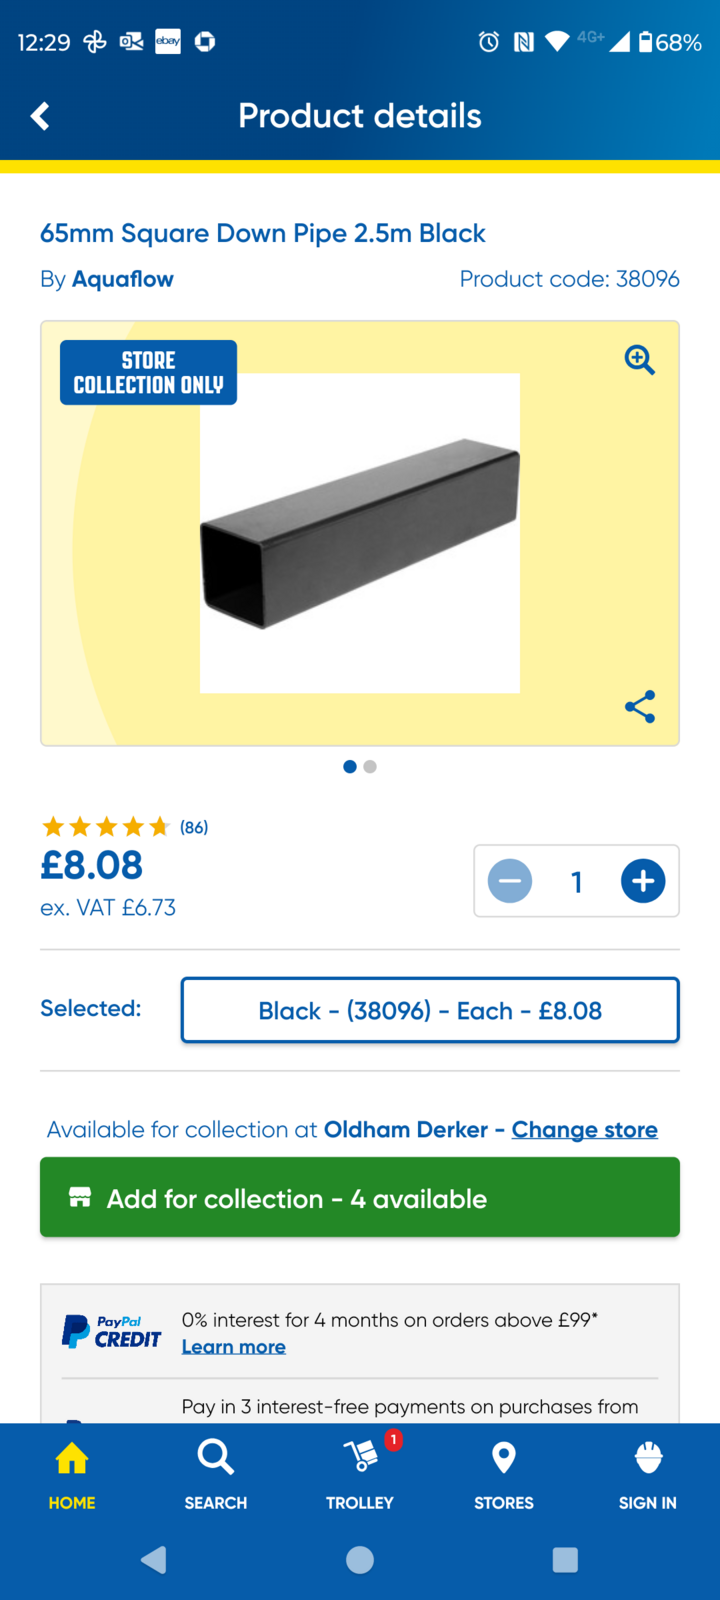Tap the Aquaflow brand name

coord(122,279)
